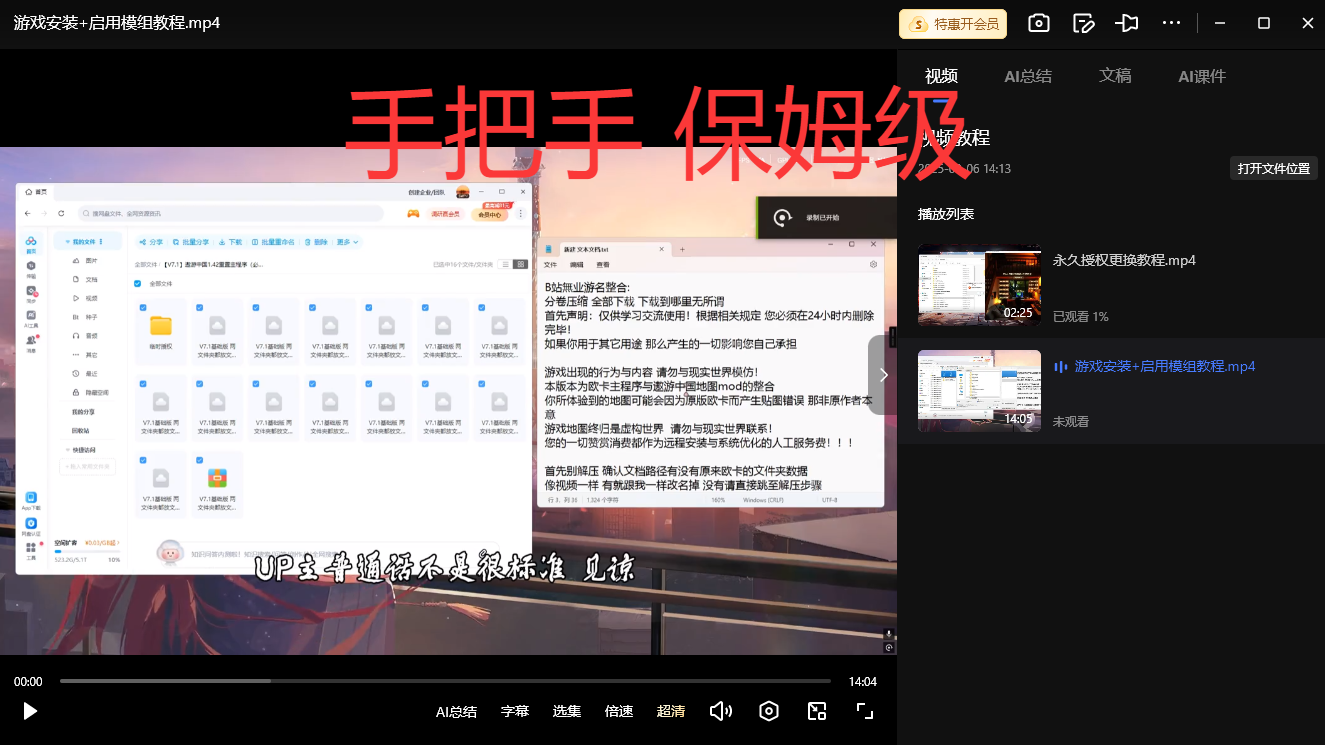The image size is (1325, 745).
Task: Open the 选集 episode selection list
Action: [x=567, y=711]
